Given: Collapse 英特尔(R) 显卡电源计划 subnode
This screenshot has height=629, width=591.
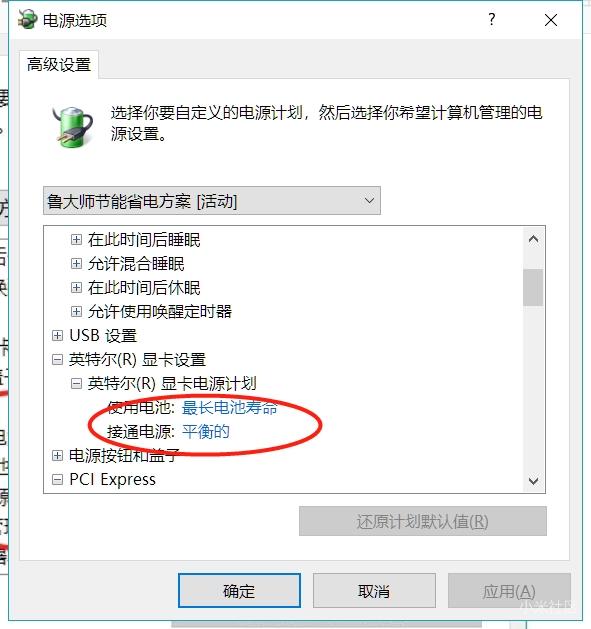Looking at the screenshot, I should (76, 383).
